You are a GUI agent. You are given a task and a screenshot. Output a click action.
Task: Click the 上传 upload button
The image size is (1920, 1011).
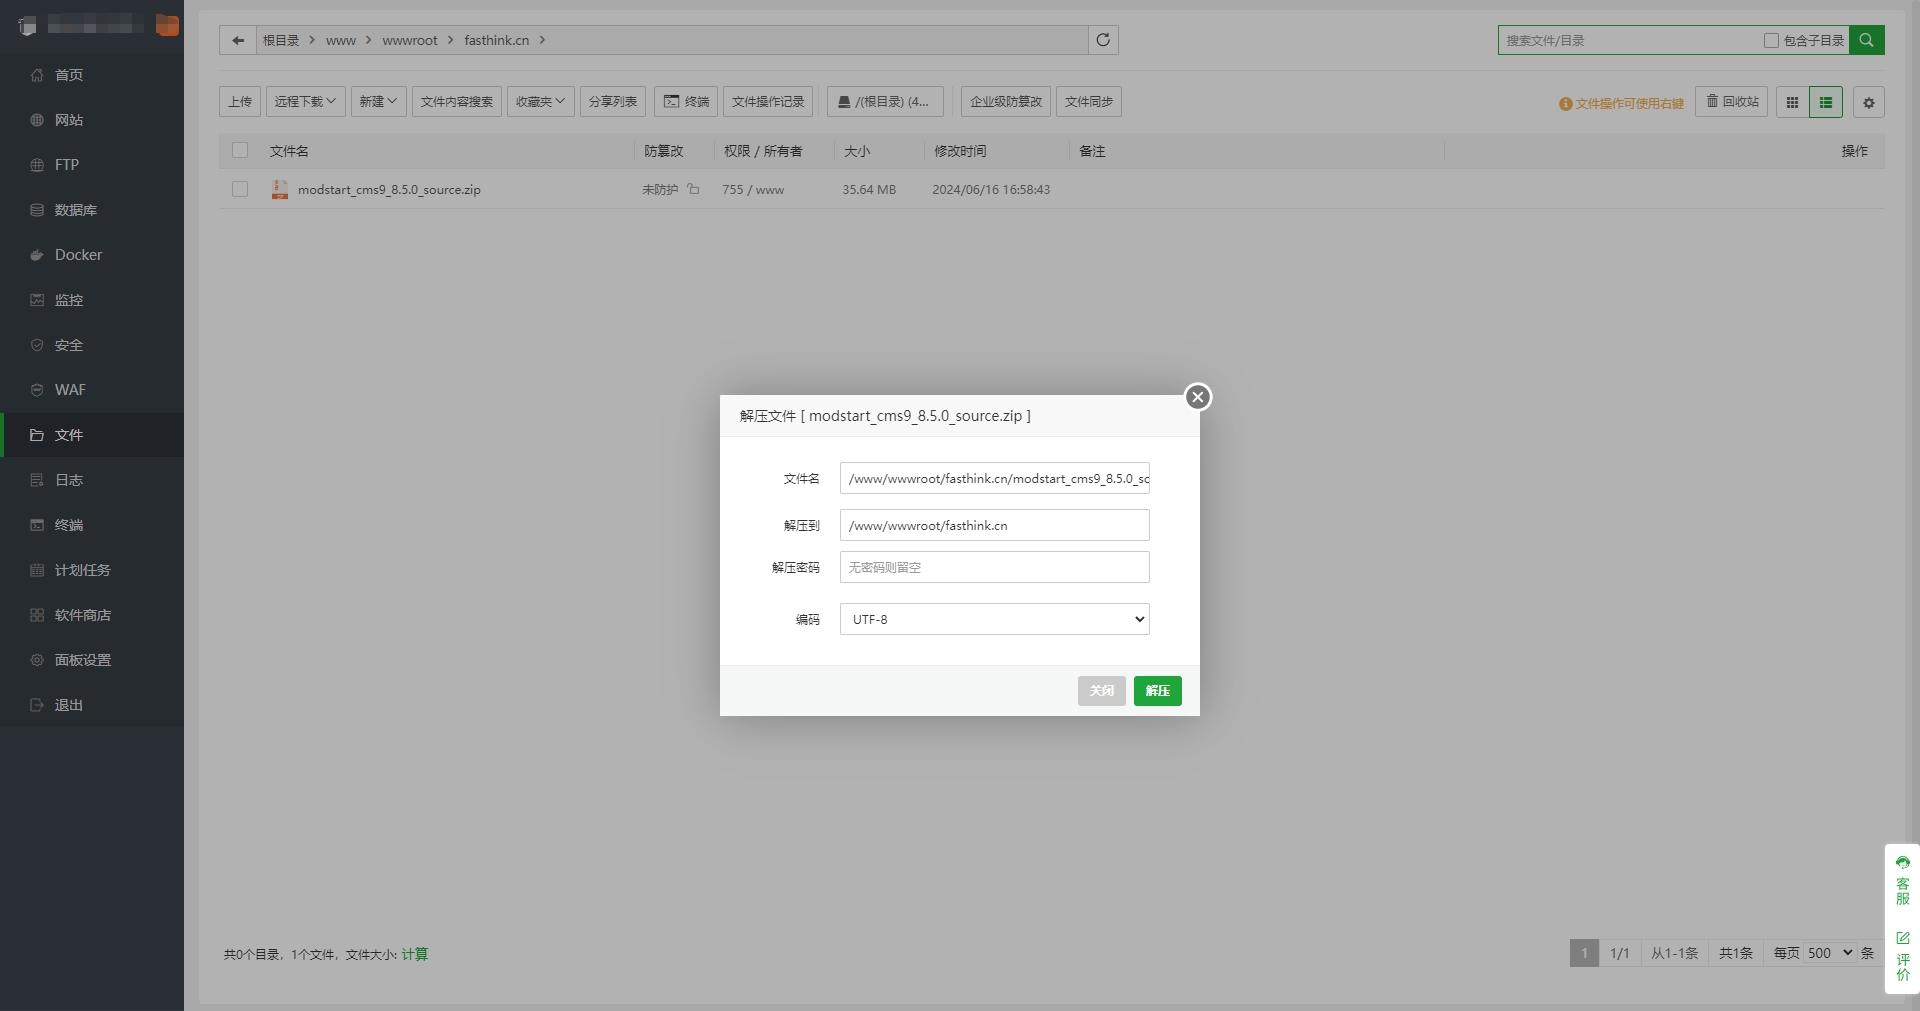tap(240, 102)
